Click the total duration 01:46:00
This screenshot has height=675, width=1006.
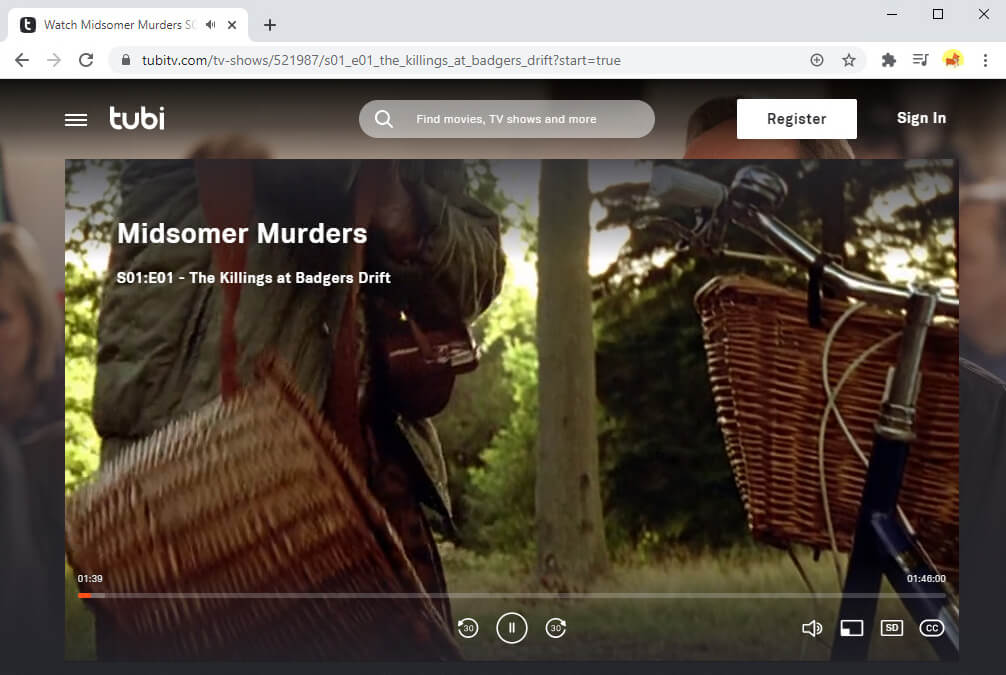point(926,579)
